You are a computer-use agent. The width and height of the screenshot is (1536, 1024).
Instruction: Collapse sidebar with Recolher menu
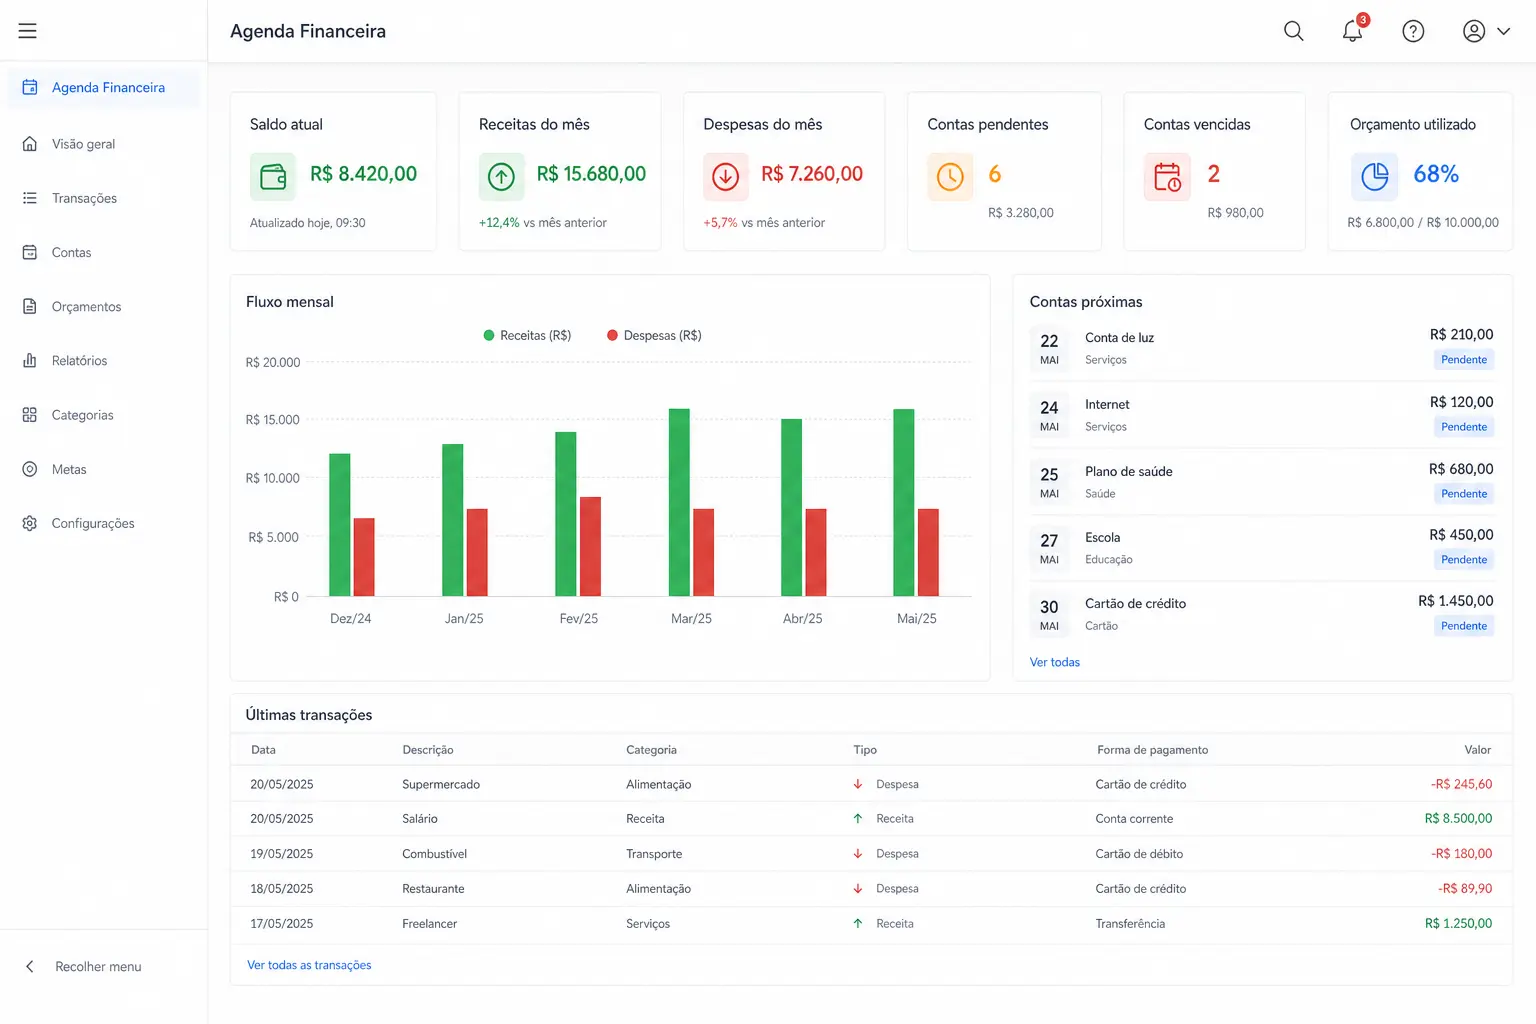tap(83, 967)
